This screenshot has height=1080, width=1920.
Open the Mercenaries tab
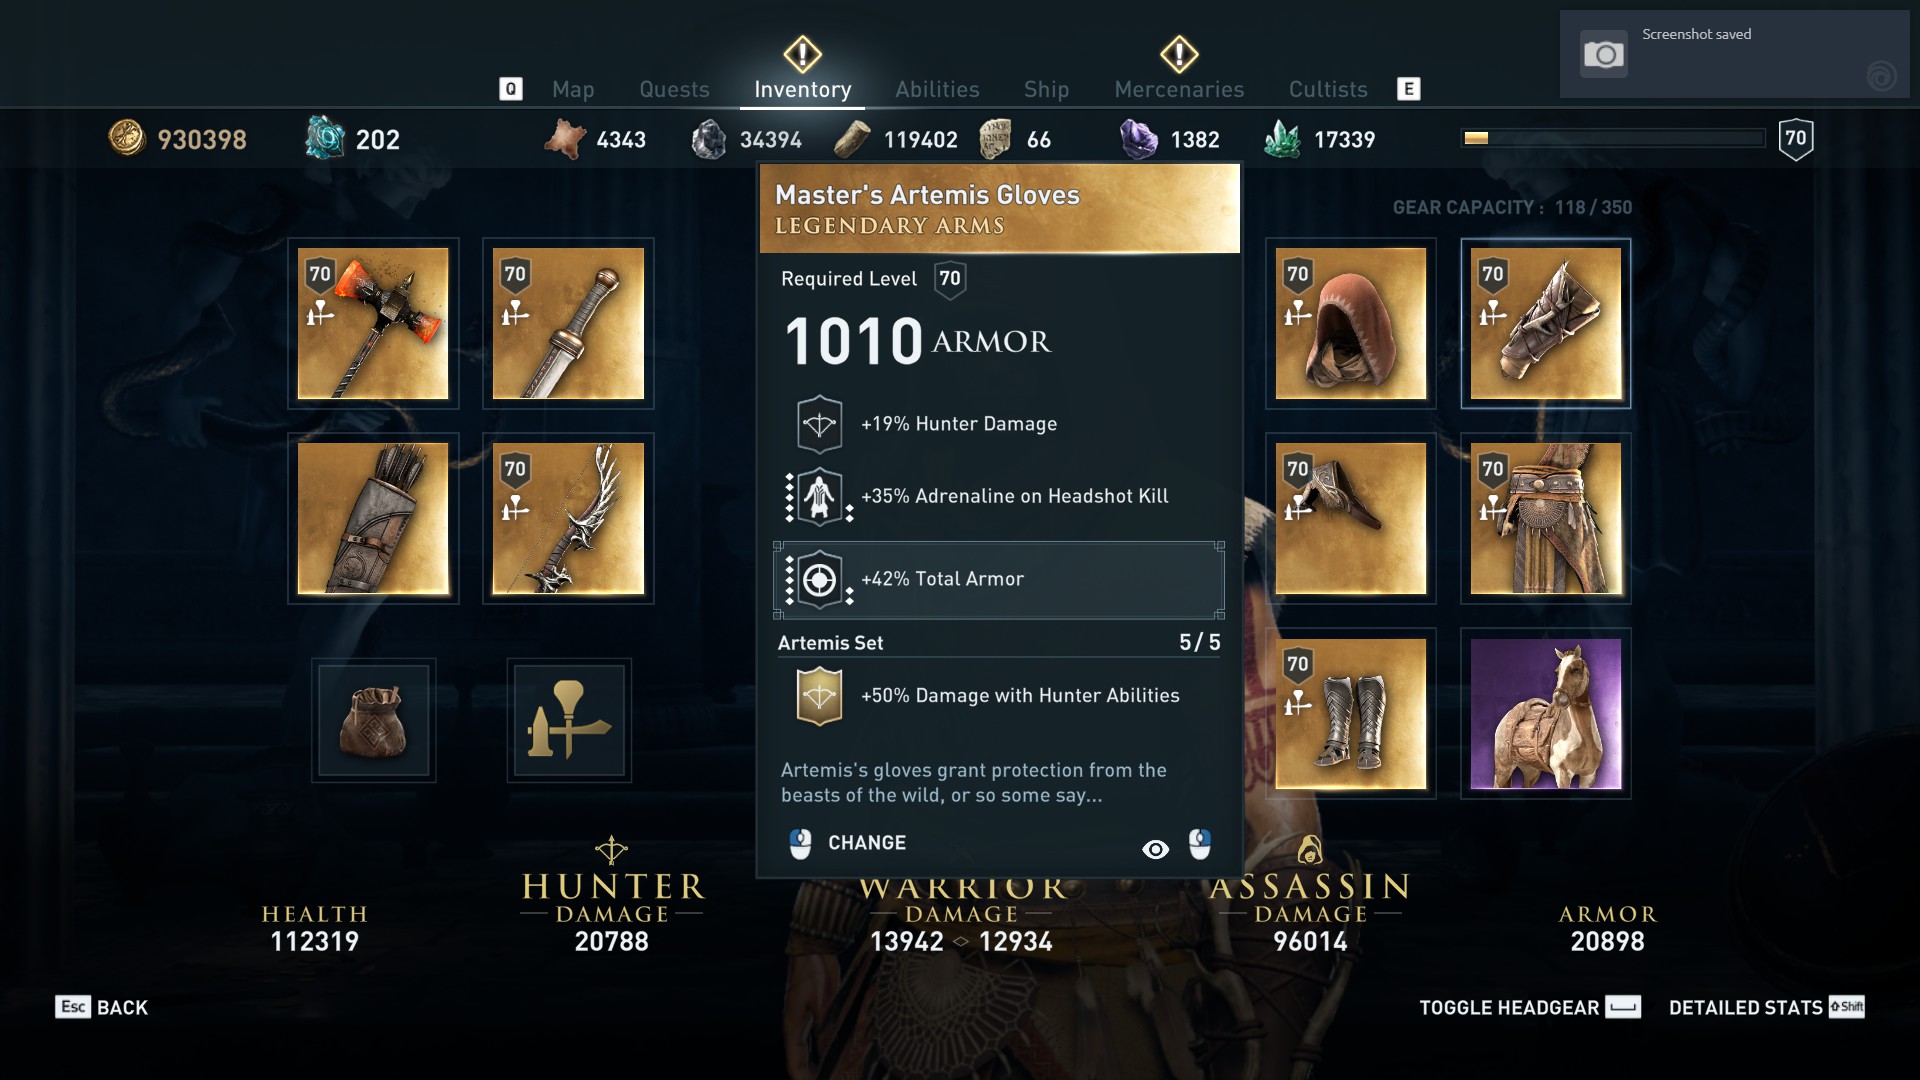click(x=1179, y=89)
